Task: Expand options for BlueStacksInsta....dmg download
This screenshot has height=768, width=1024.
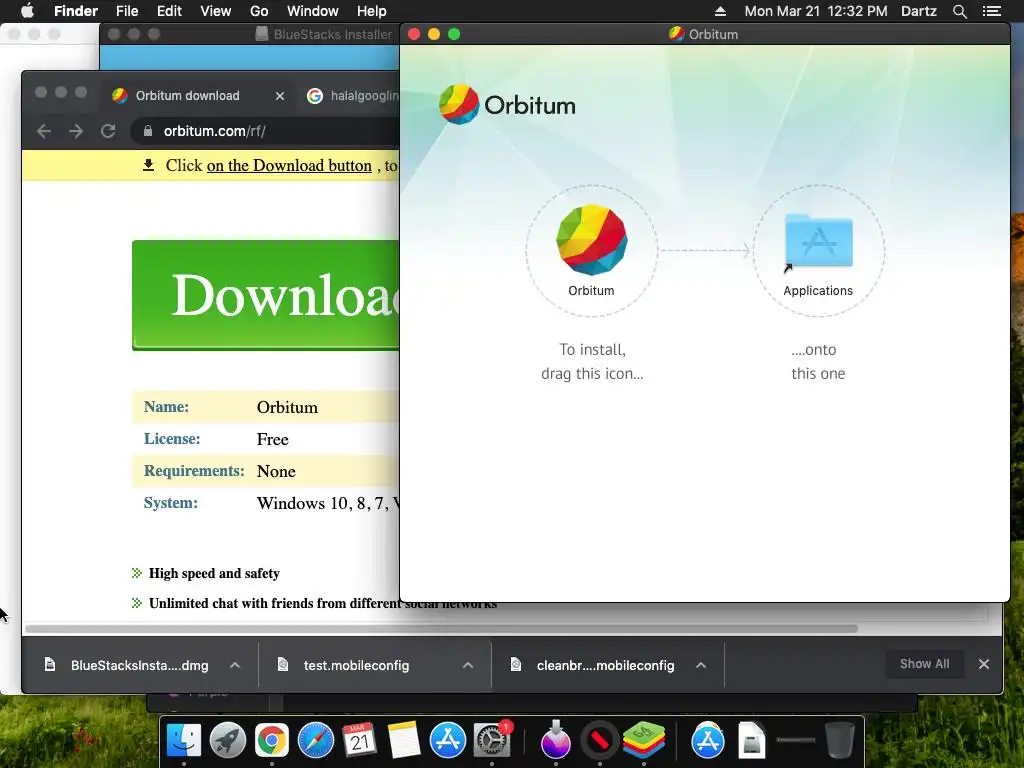Action: pyautogui.click(x=235, y=665)
